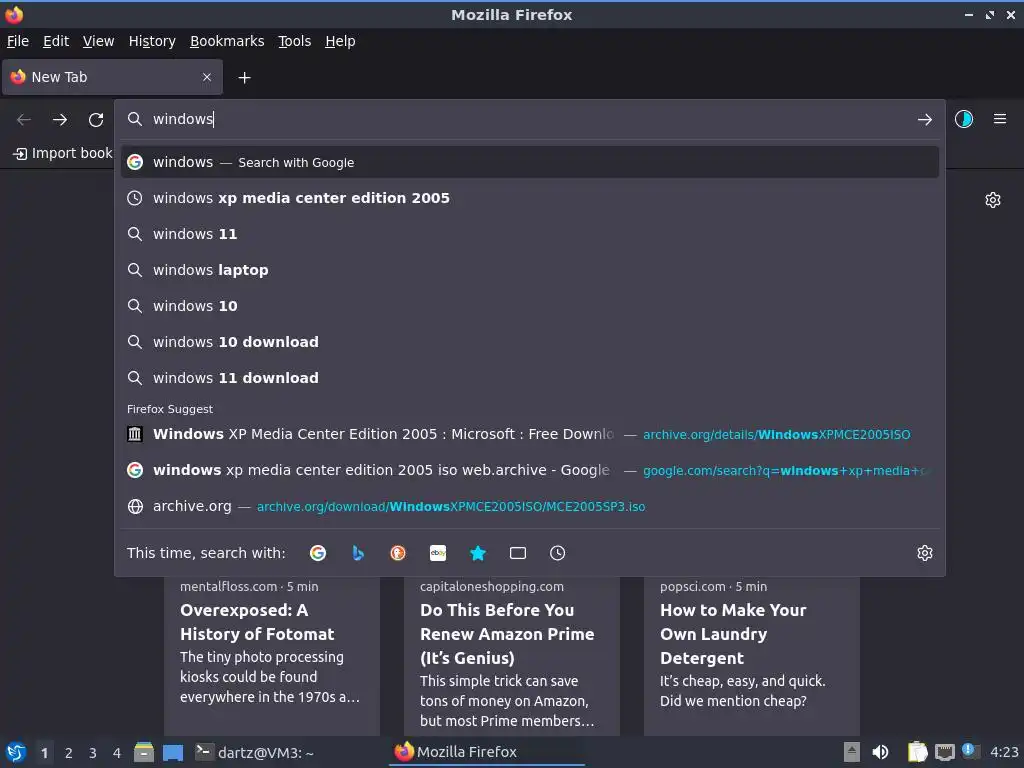Open the View menu
This screenshot has height=768, width=1024.
[99, 41]
